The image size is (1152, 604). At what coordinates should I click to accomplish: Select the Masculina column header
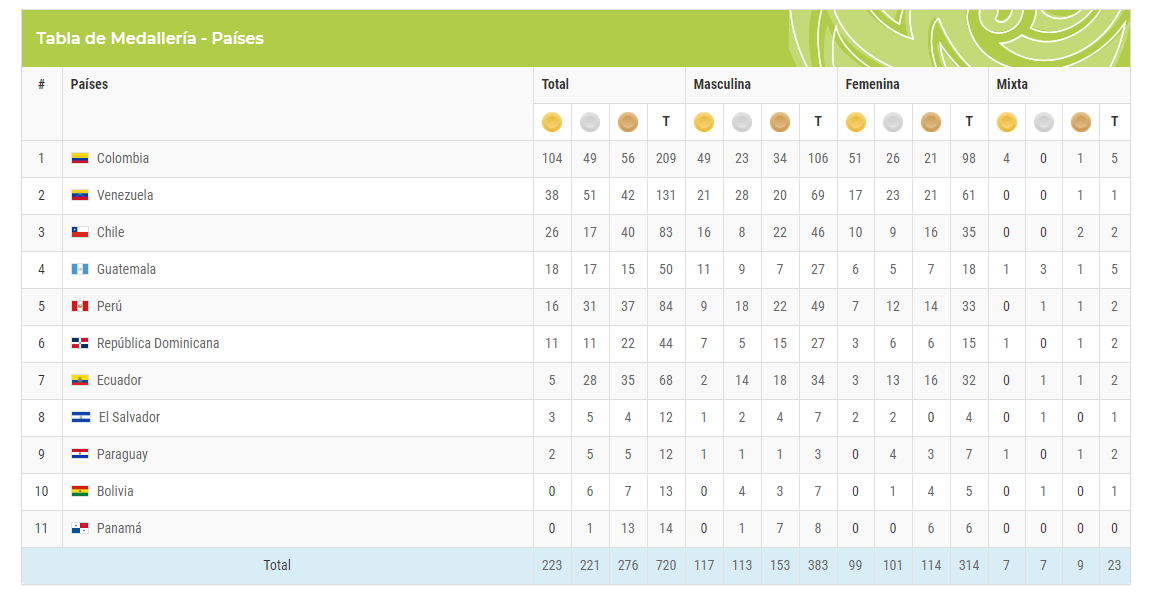click(722, 85)
